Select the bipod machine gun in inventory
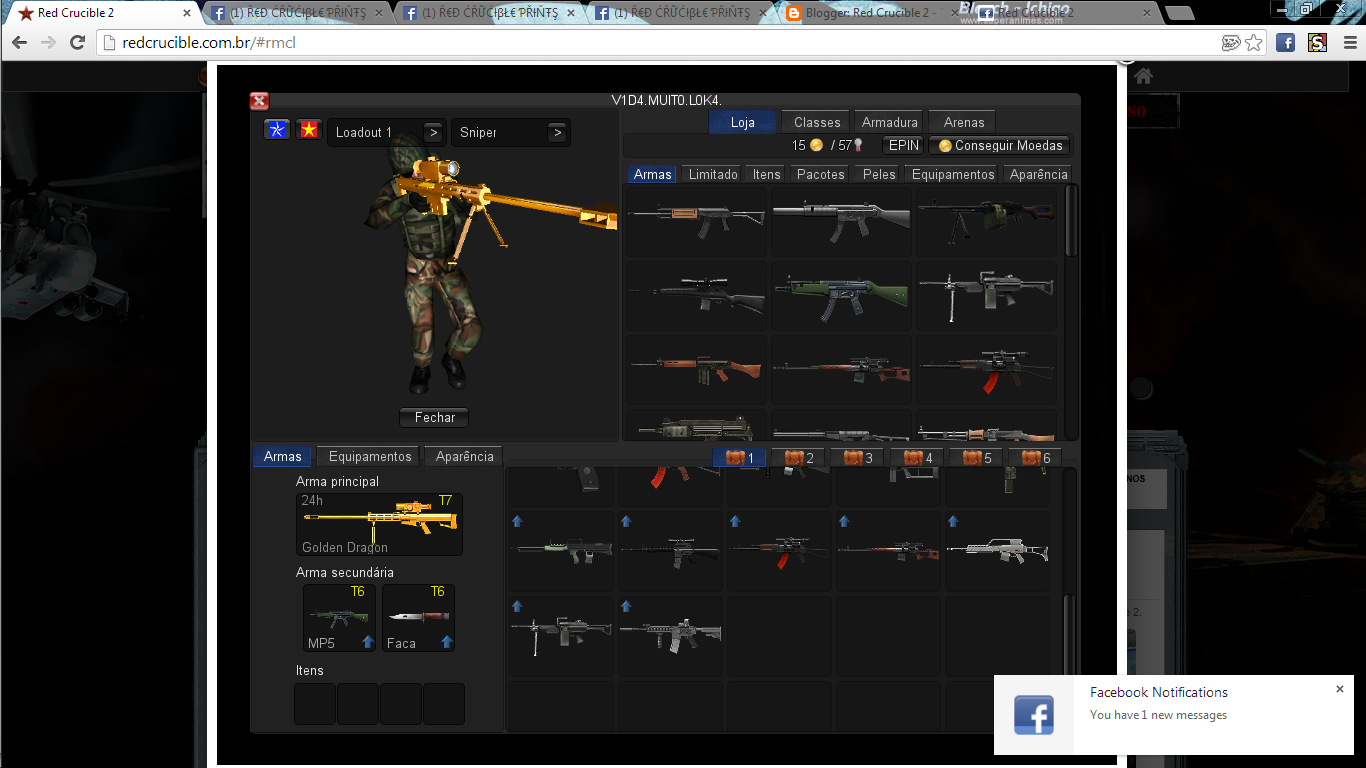Image resolution: width=1366 pixels, height=768 pixels. (561, 636)
